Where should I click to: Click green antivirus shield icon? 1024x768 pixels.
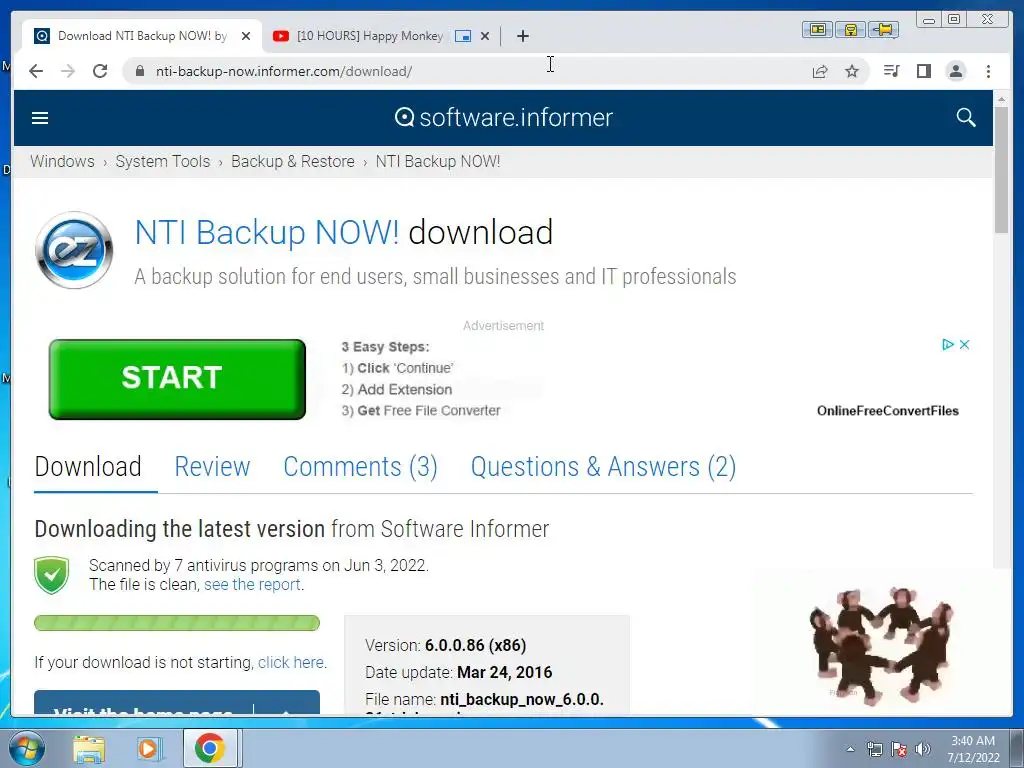click(x=52, y=575)
